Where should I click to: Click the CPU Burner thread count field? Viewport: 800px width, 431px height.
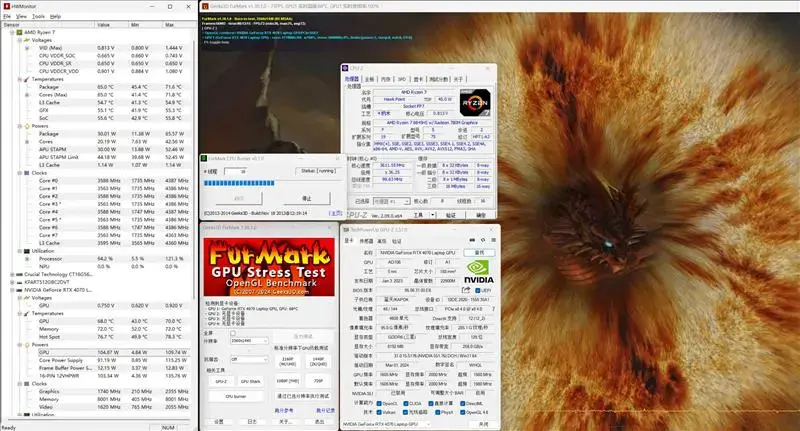[x=235, y=171]
